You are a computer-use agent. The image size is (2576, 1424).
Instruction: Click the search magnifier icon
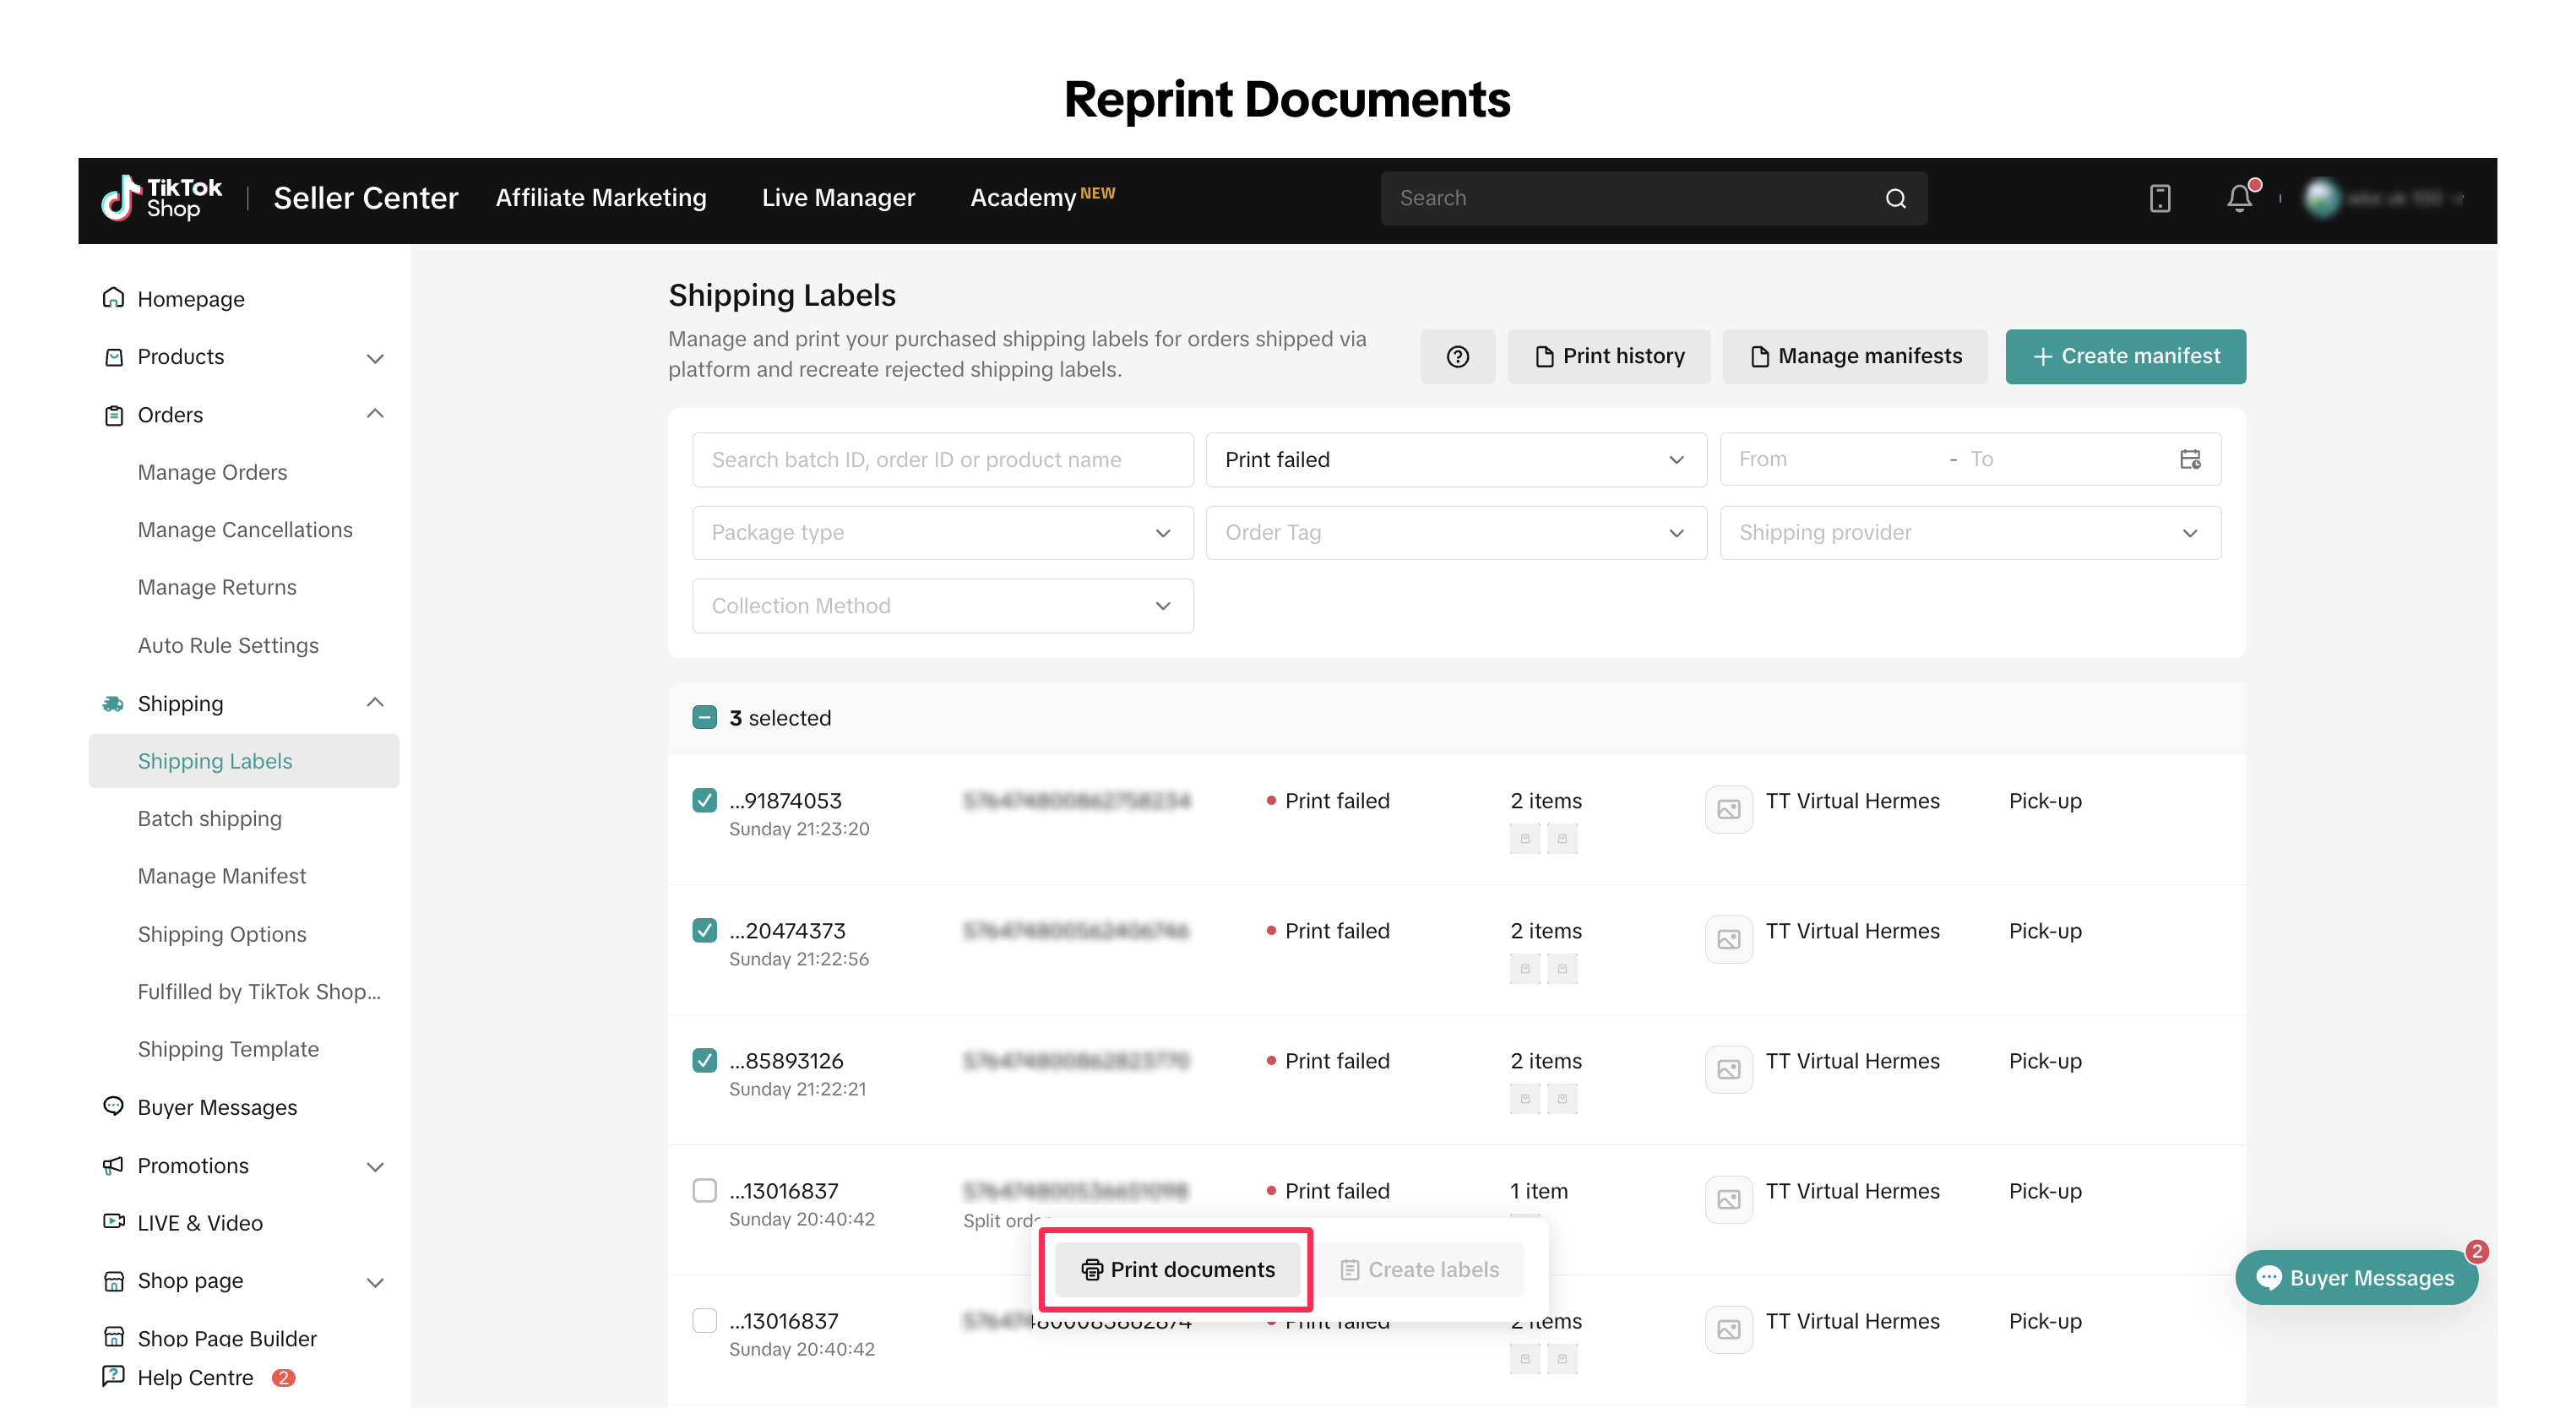pos(1895,198)
